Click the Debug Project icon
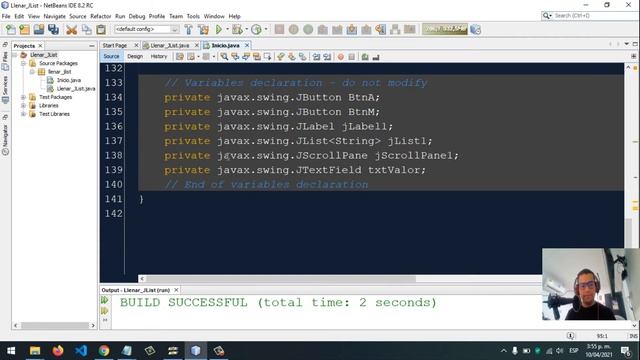Image resolution: width=640 pixels, height=360 pixels. (x=237, y=29)
